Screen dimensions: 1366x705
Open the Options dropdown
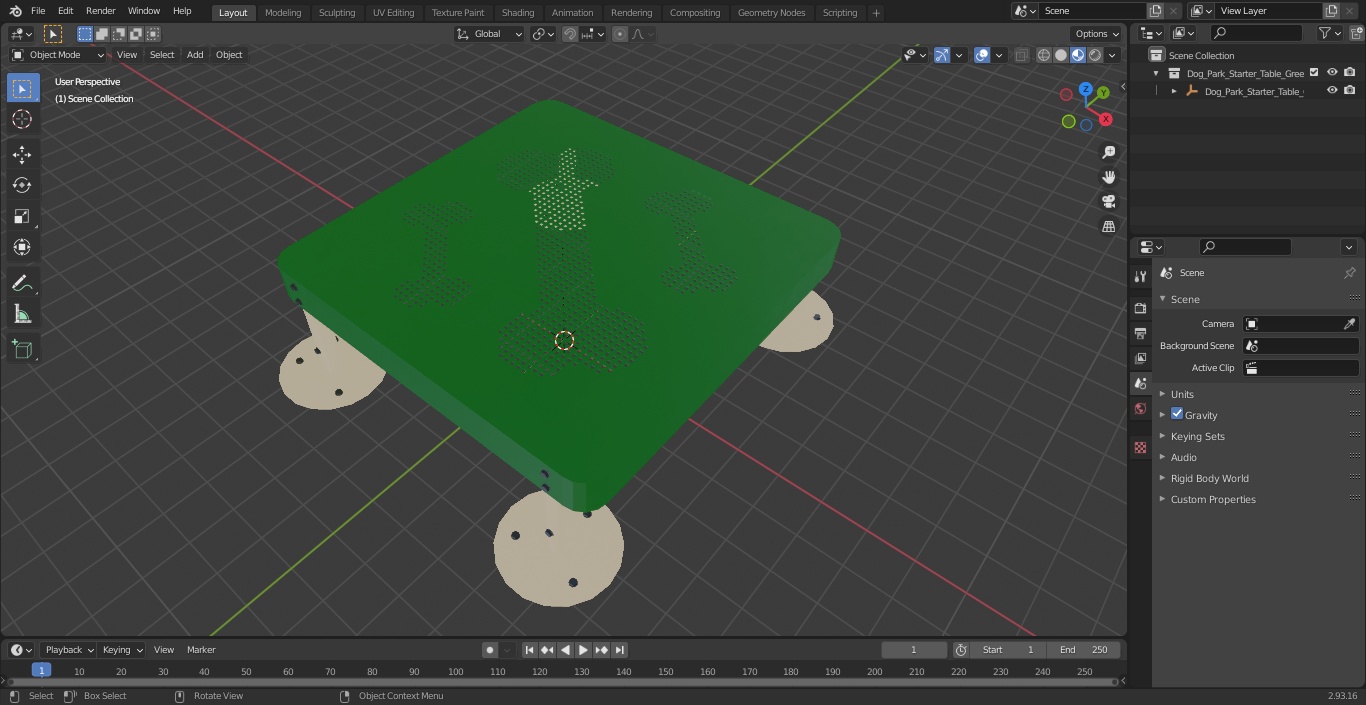tap(1097, 34)
